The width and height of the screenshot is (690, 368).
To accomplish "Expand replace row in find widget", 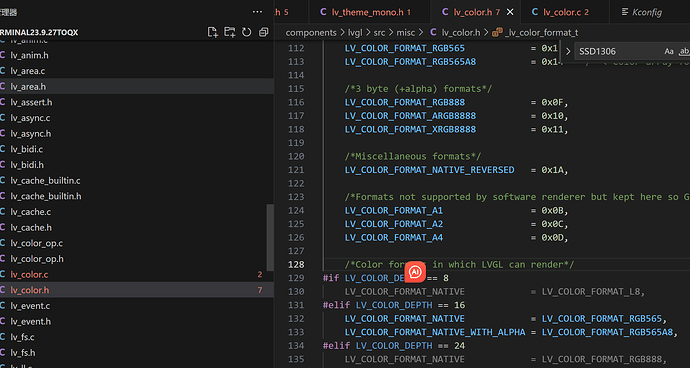I will pos(568,52).
